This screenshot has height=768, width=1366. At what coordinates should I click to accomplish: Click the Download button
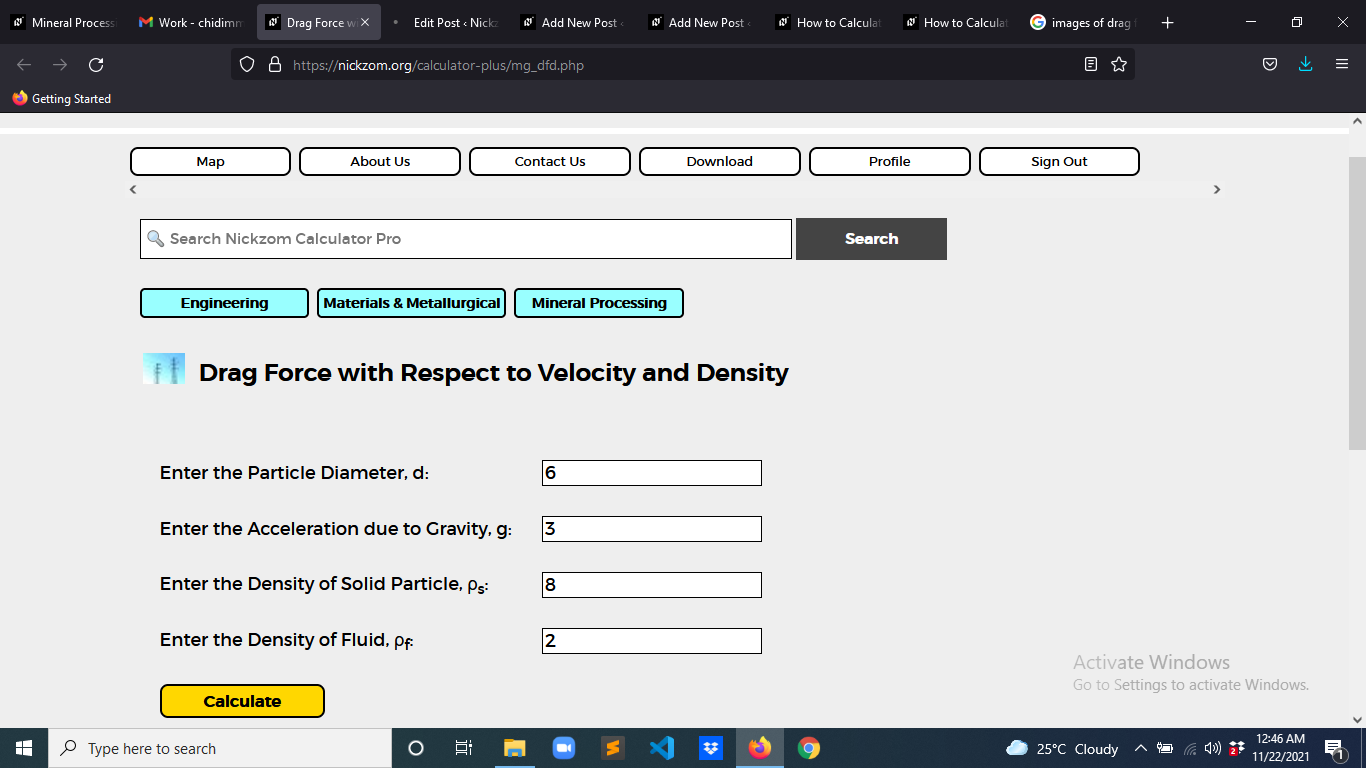pyautogui.click(x=720, y=161)
